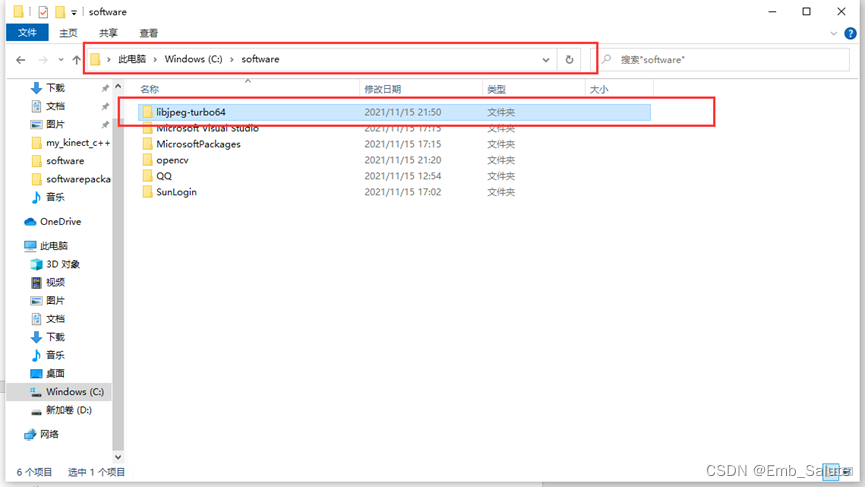Open software folder in navigation pane
The height and width of the screenshot is (487, 865).
[65, 160]
